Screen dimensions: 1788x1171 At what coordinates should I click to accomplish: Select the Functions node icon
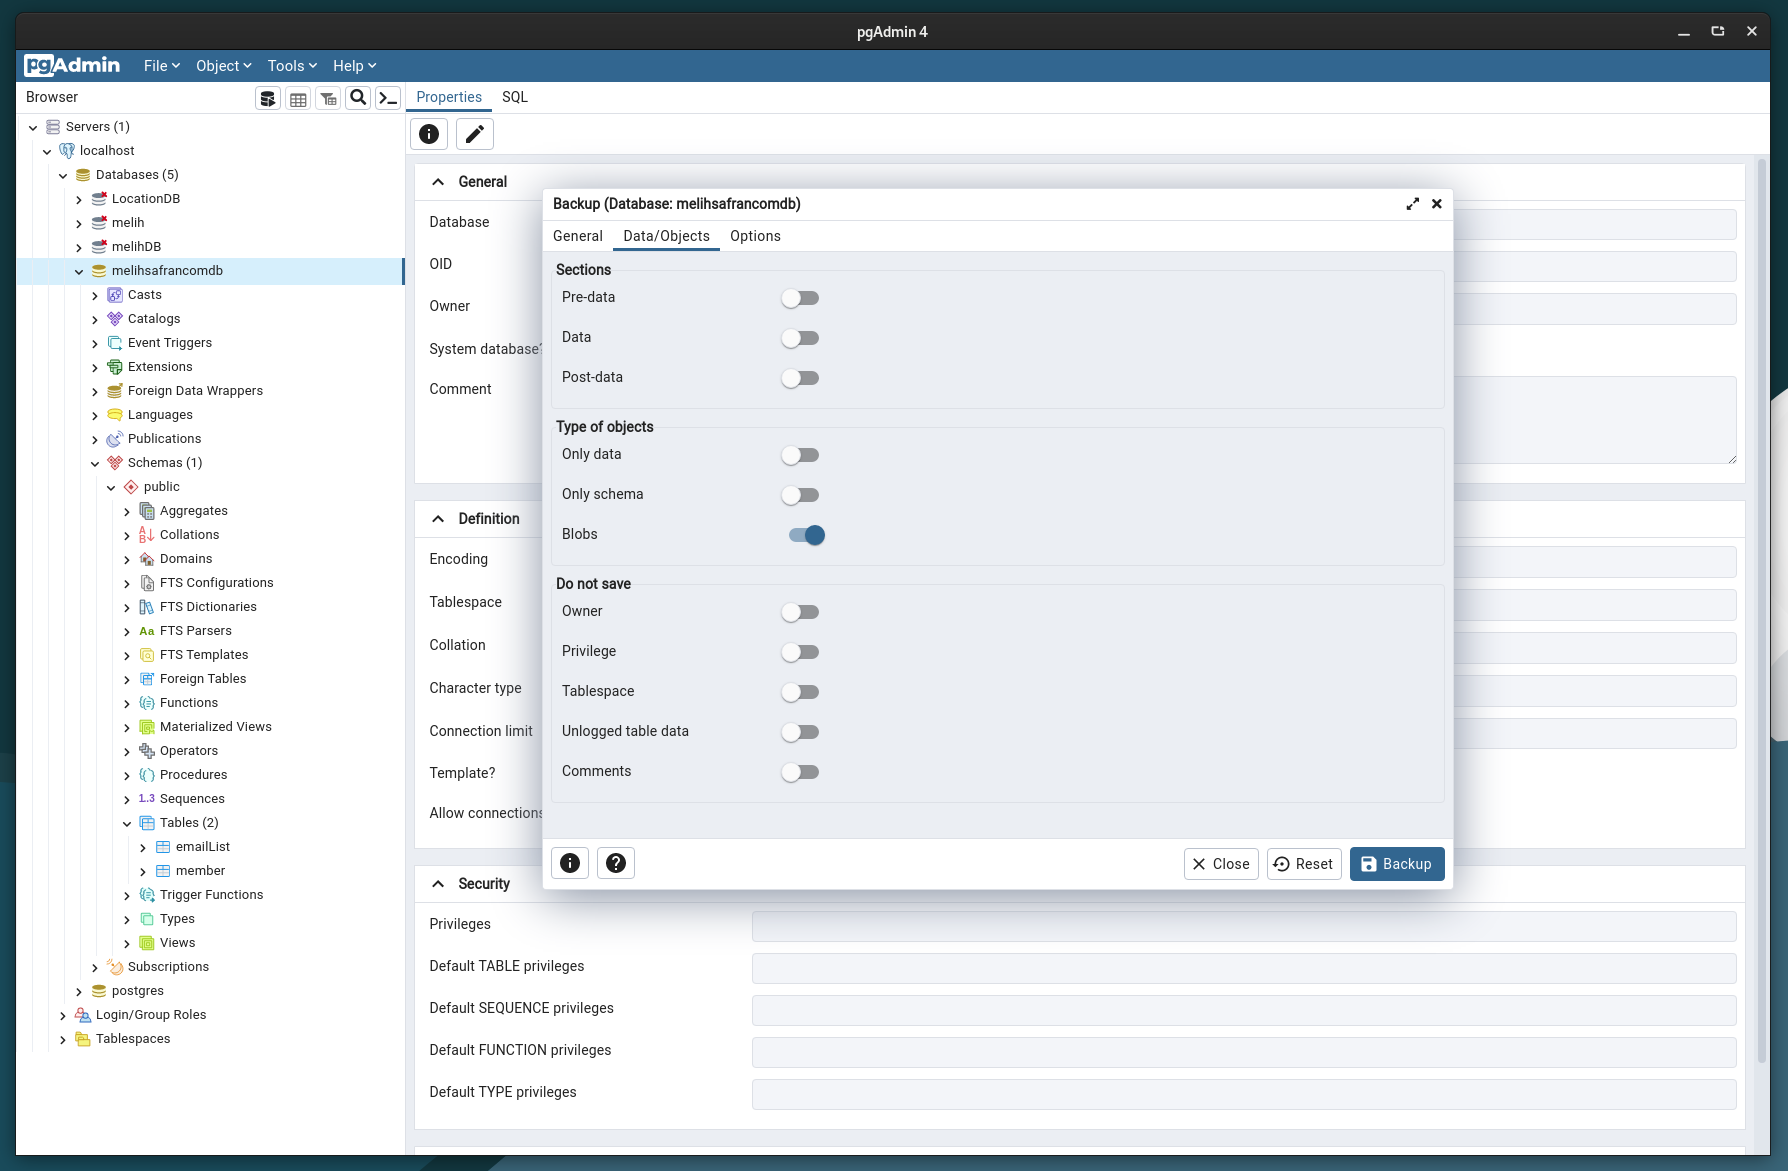(147, 703)
